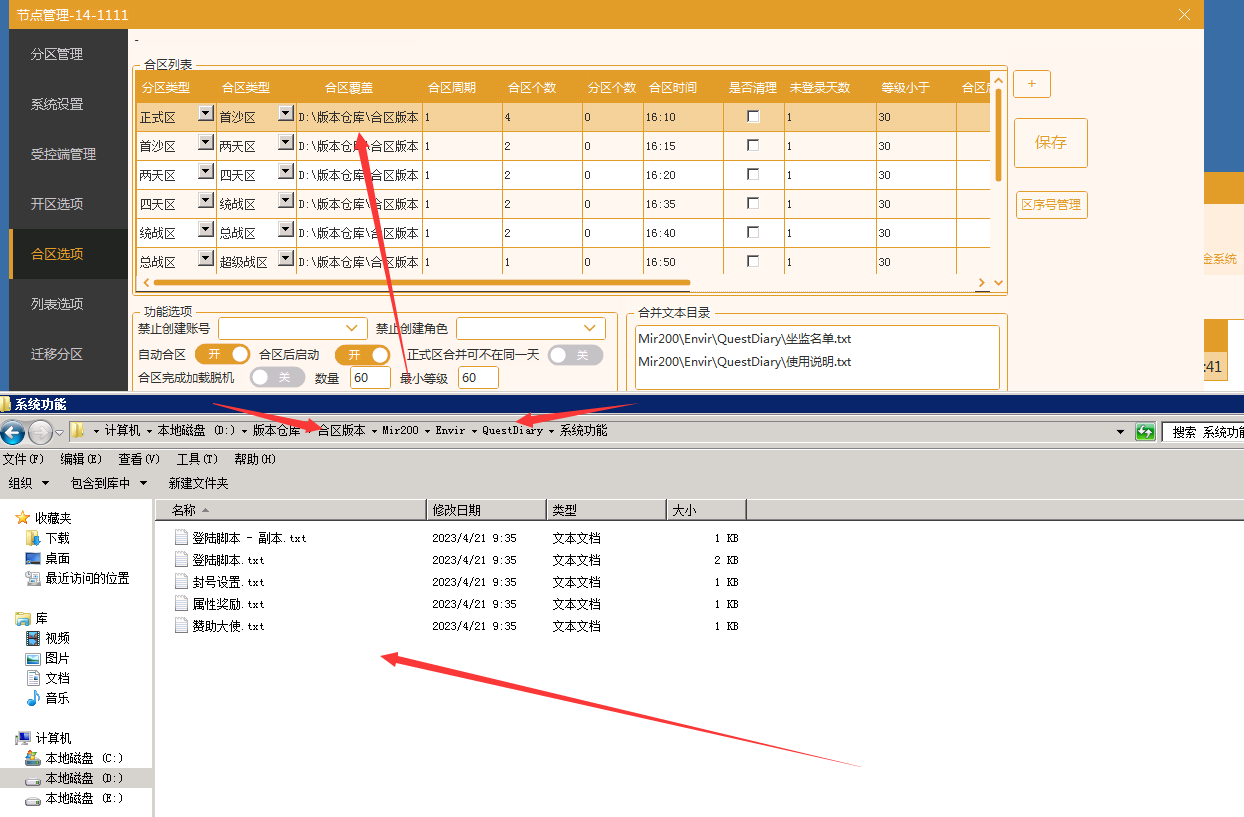This screenshot has width=1244, height=817.
Task: Turn off the 自动合区 toggle
Action: coord(222,355)
